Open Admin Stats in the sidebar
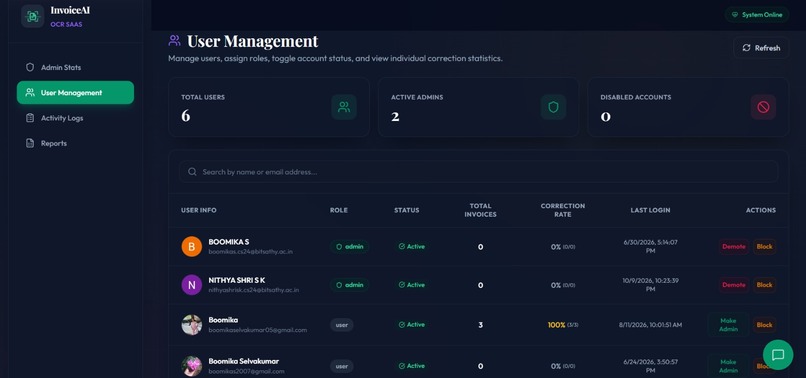 click(x=75, y=67)
